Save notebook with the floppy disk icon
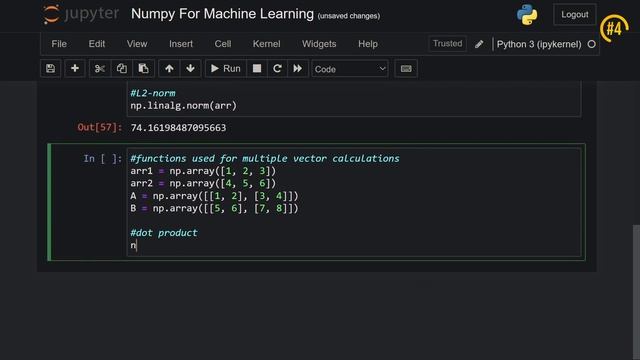This screenshot has height=360, width=640. pyautogui.click(x=51, y=69)
